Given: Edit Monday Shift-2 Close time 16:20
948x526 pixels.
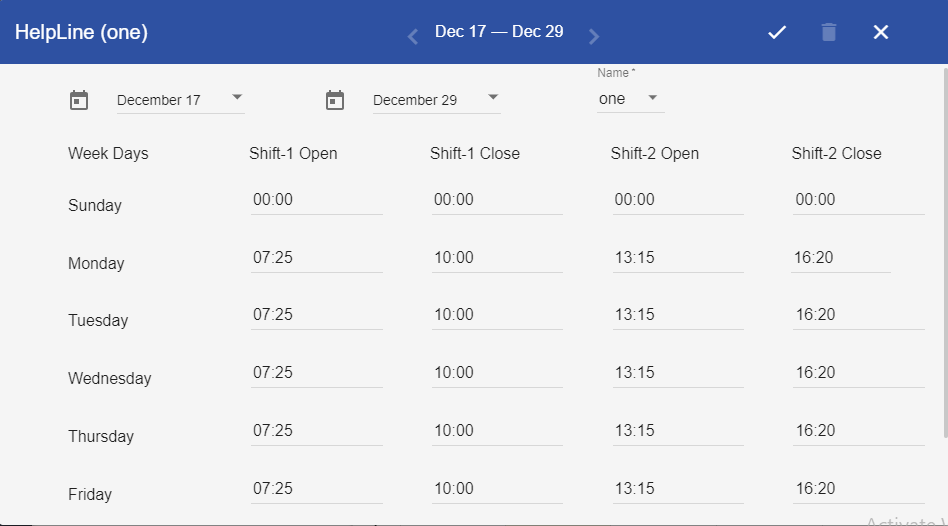Looking at the screenshot, I should click(840, 258).
